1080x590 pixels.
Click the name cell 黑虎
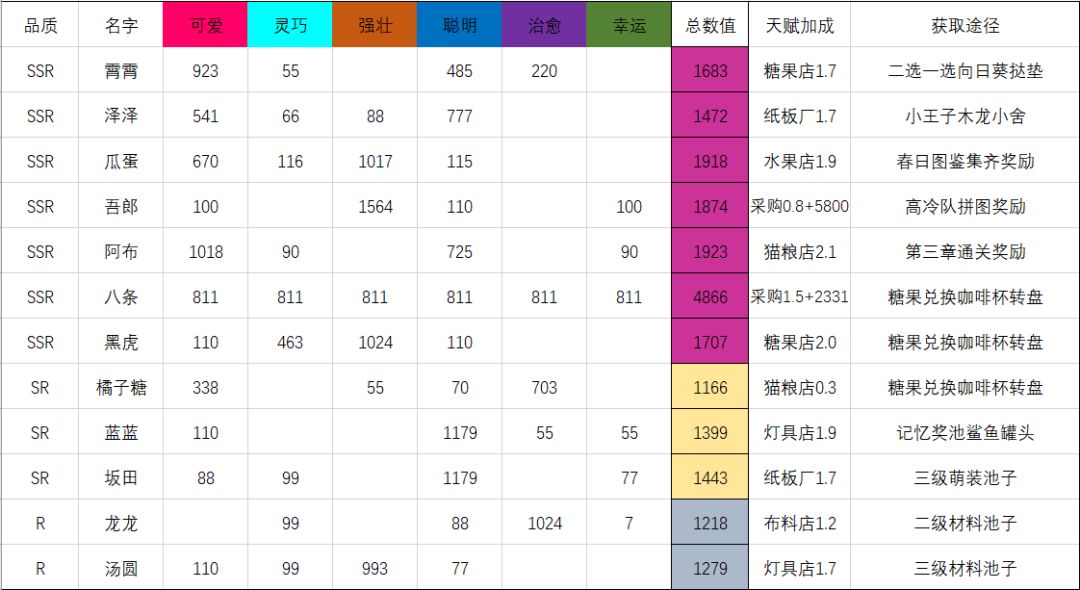(x=121, y=342)
